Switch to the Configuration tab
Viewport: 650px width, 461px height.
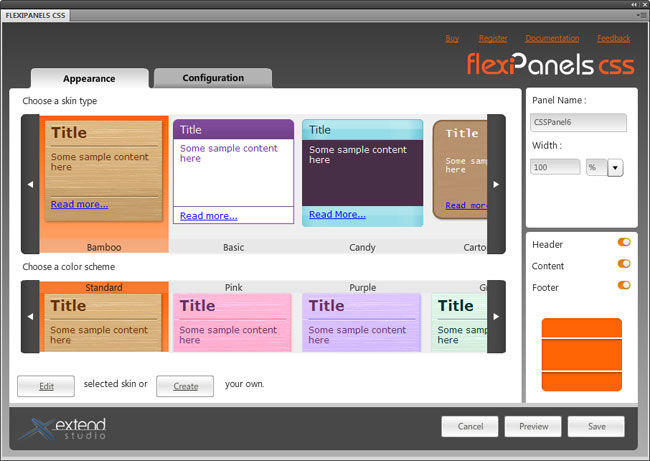[x=213, y=78]
